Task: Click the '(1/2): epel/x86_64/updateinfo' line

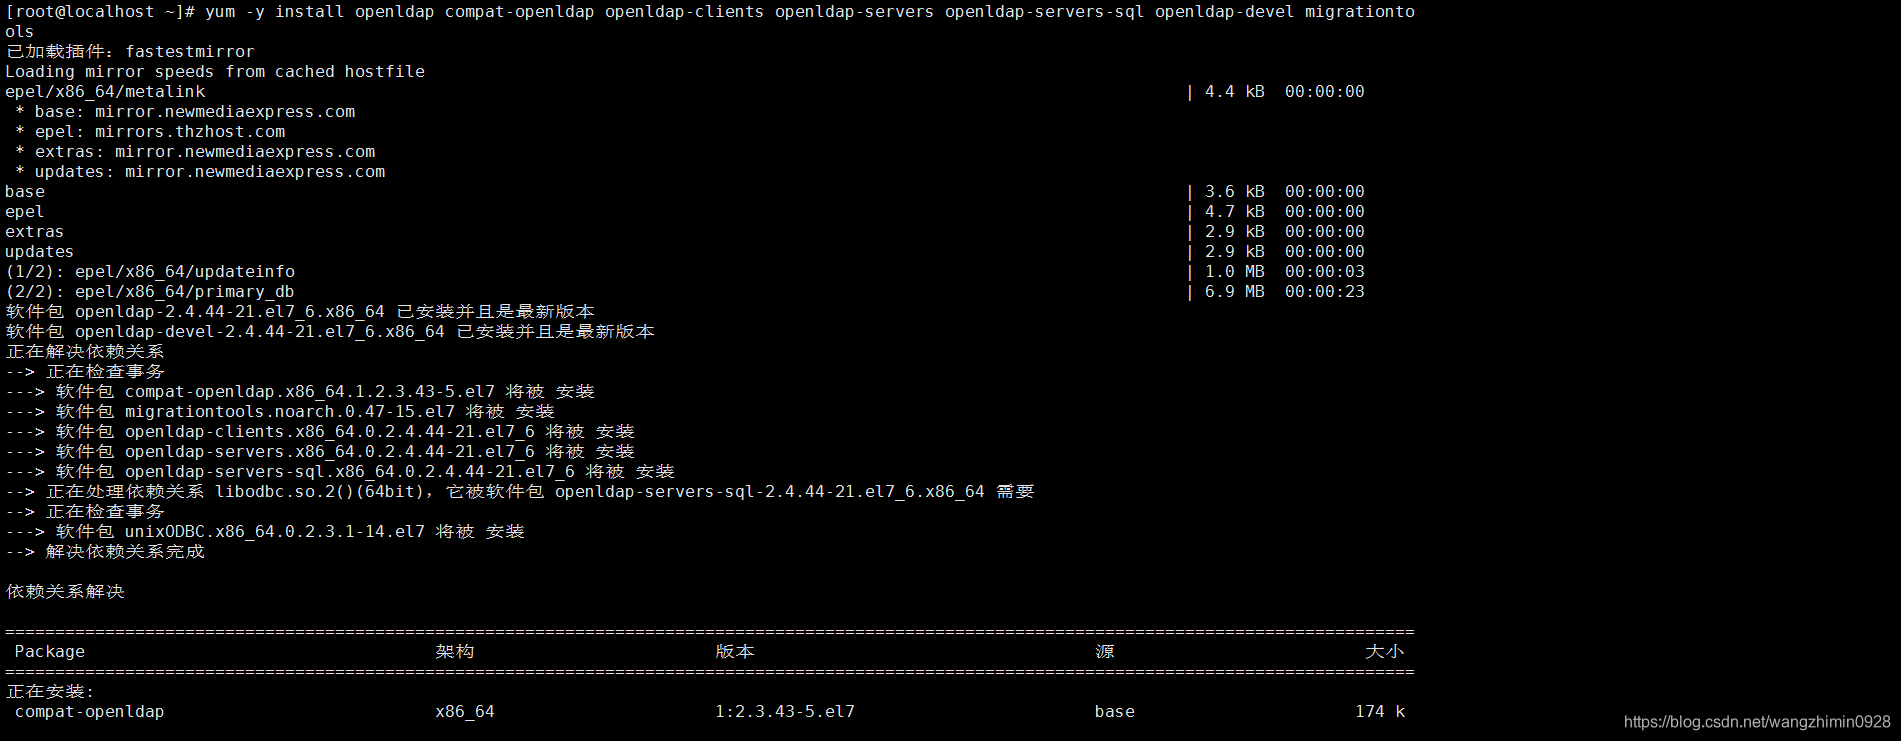Action: pyautogui.click(x=150, y=272)
